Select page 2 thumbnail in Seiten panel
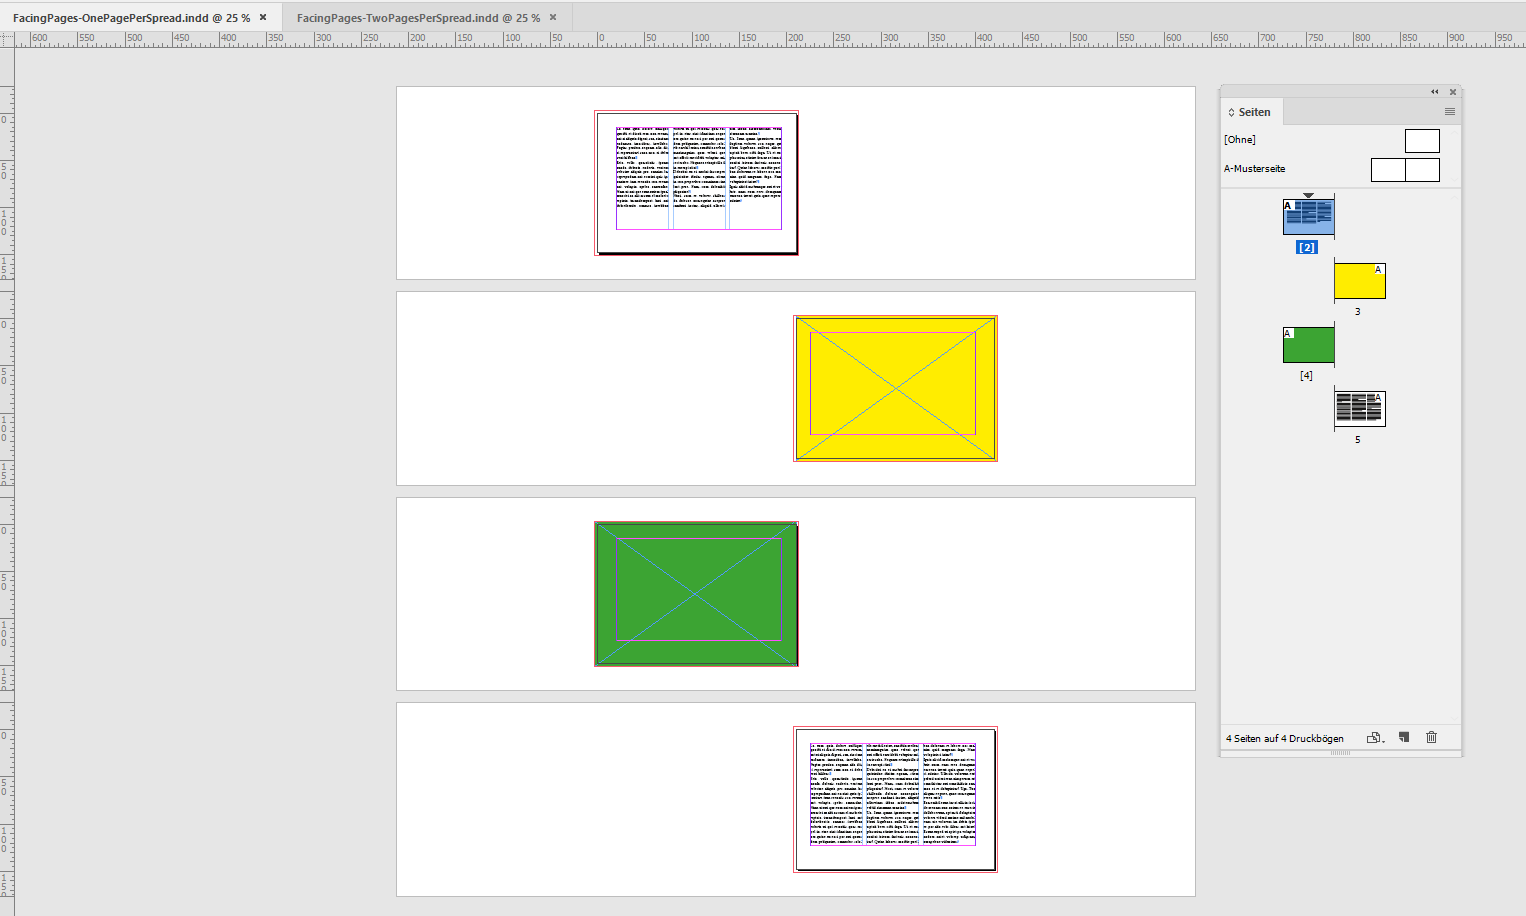This screenshot has height=916, width=1526. click(1308, 217)
